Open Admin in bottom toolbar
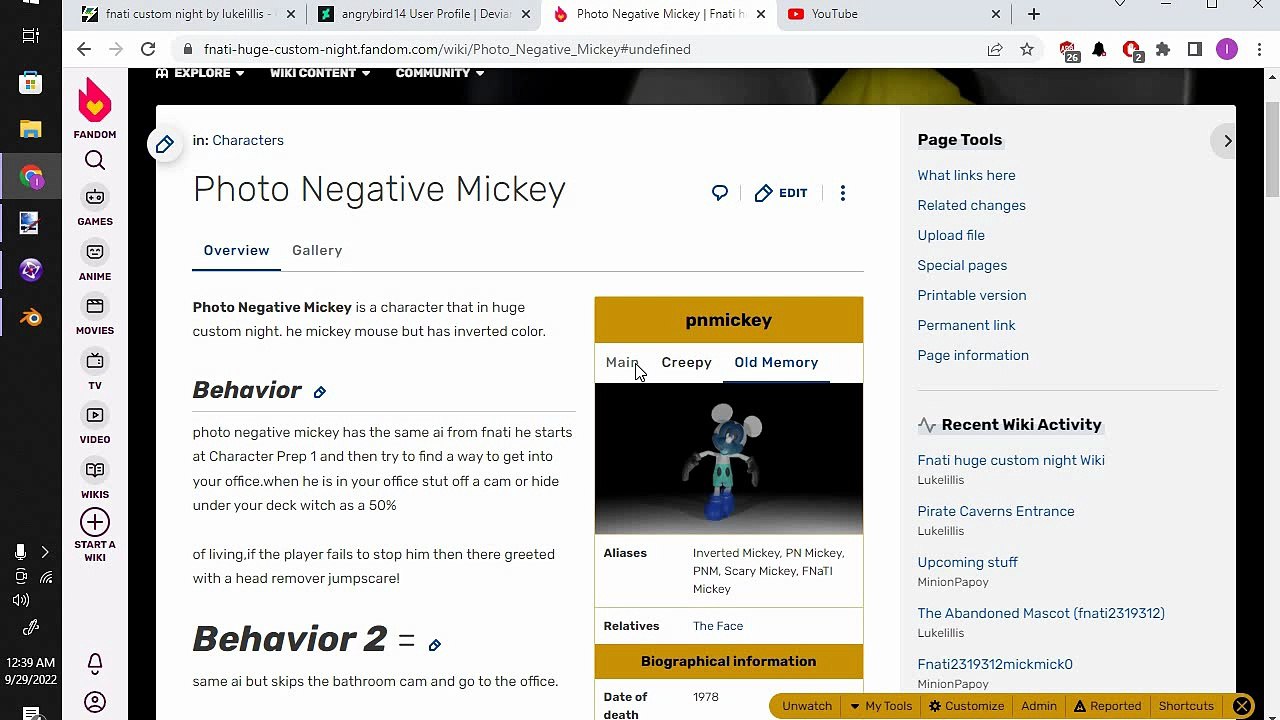The height and width of the screenshot is (720, 1280). [x=1039, y=706]
